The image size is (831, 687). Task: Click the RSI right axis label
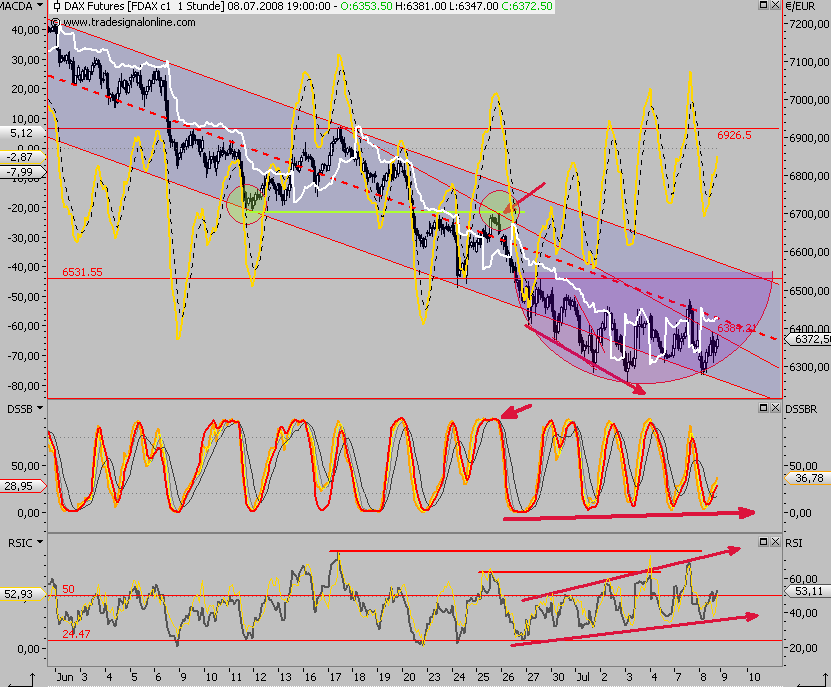(x=793, y=543)
